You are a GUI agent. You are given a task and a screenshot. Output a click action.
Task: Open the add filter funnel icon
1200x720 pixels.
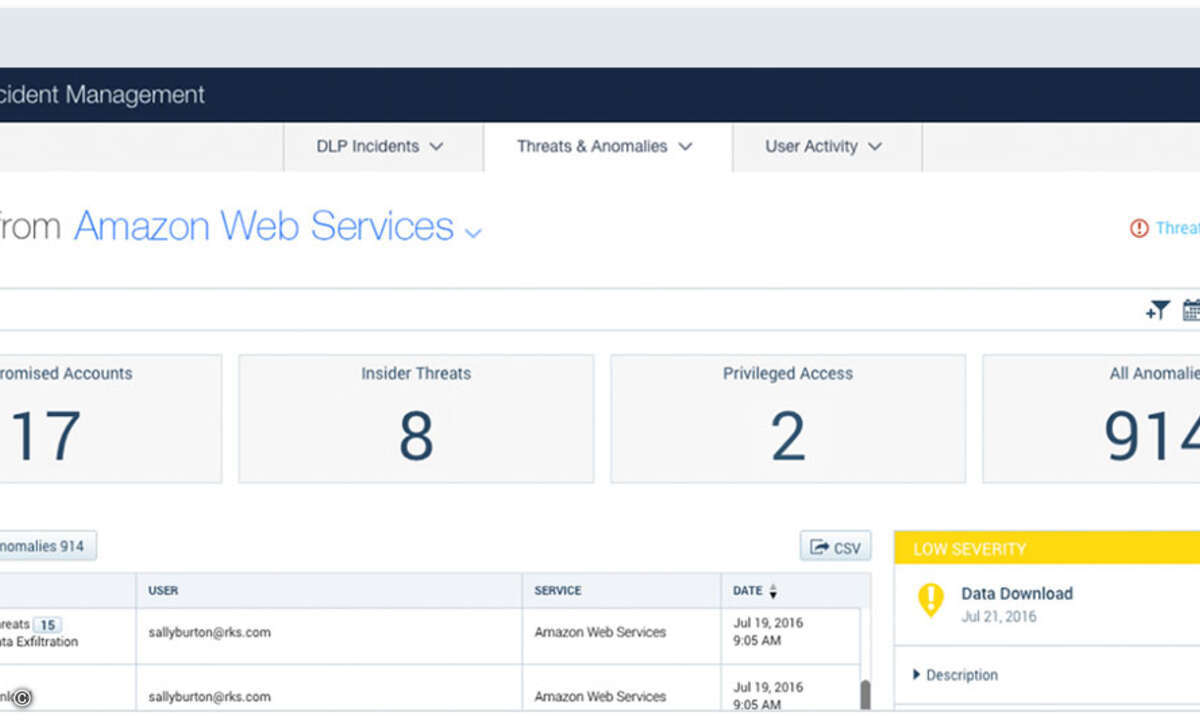coord(1157,311)
